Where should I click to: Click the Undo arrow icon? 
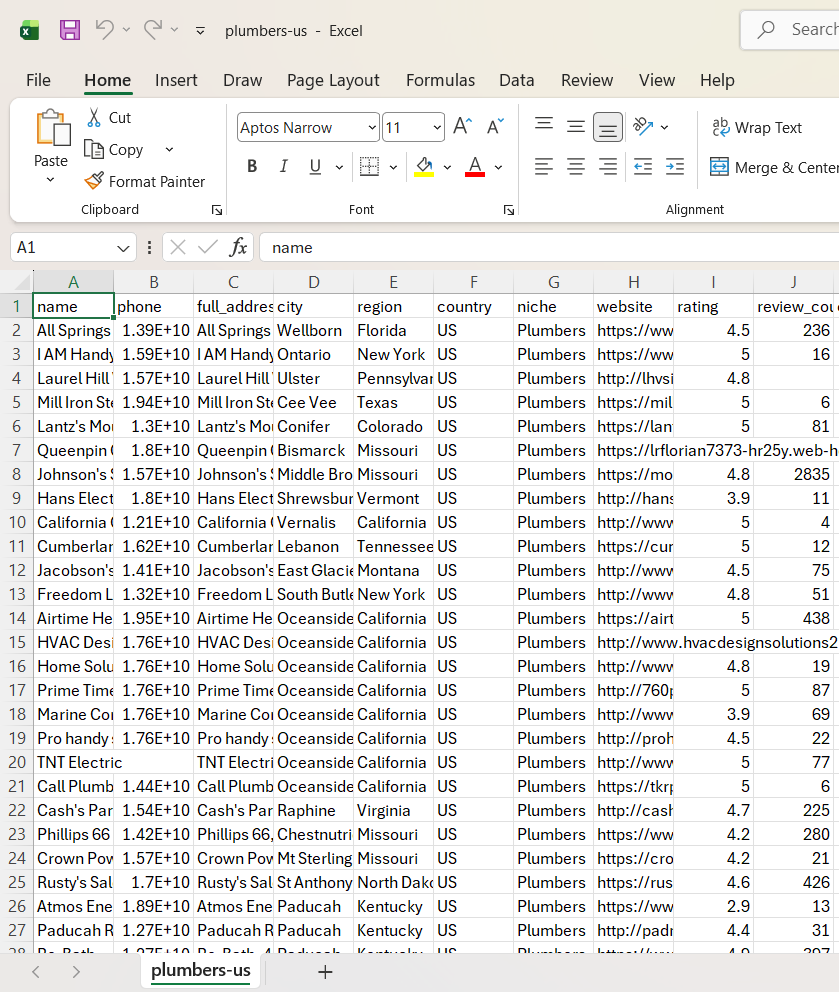pyautogui.click(x=104, y=29)
